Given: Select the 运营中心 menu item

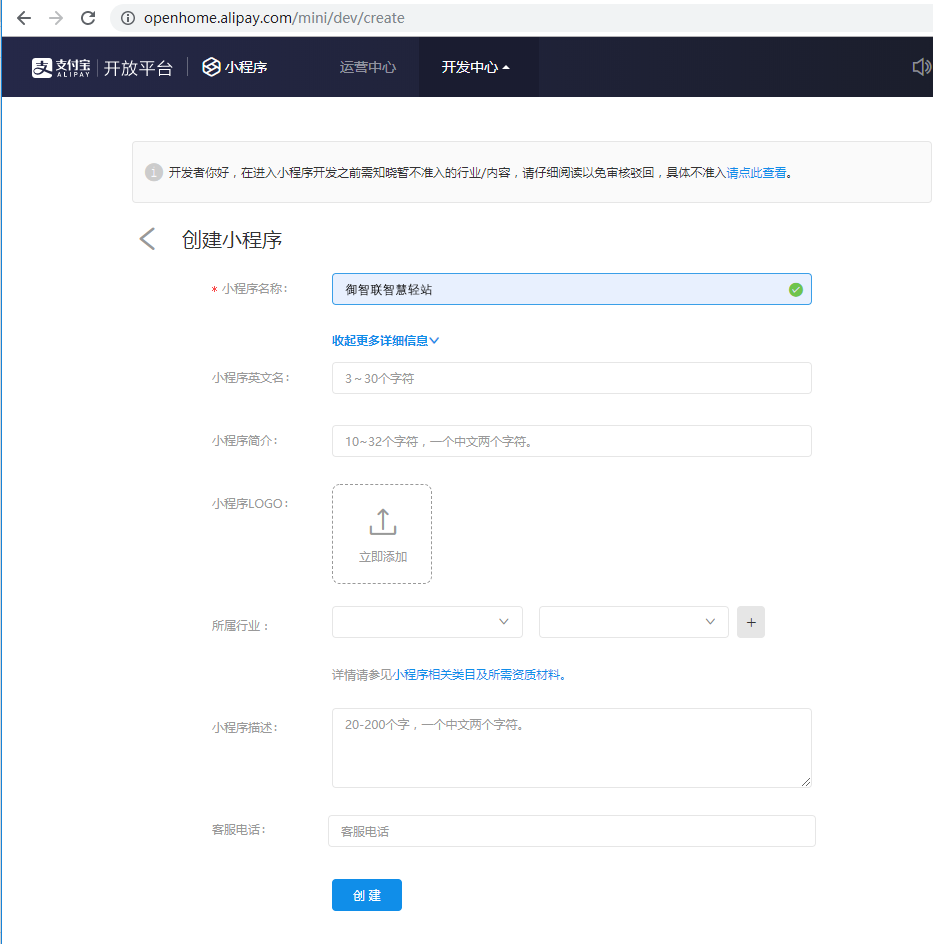Looking at the screenshot, I should (367, 67).
